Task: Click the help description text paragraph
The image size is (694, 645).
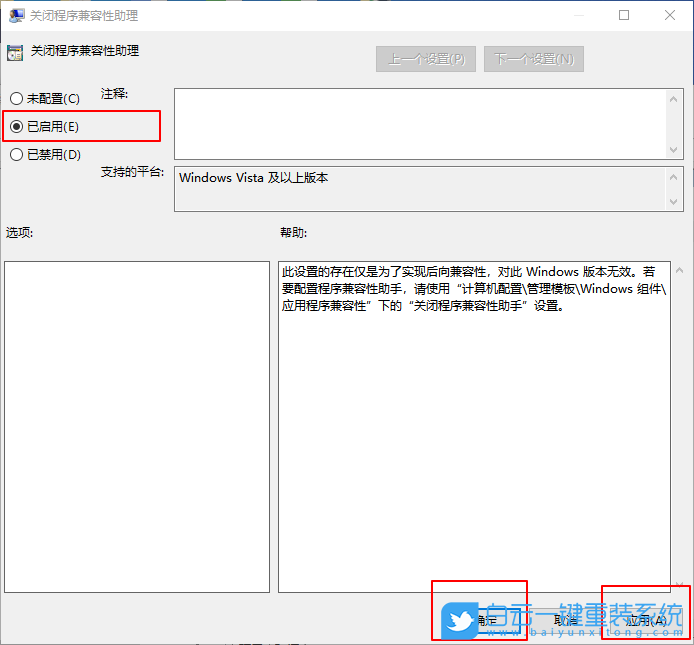Action: [474, 289]
